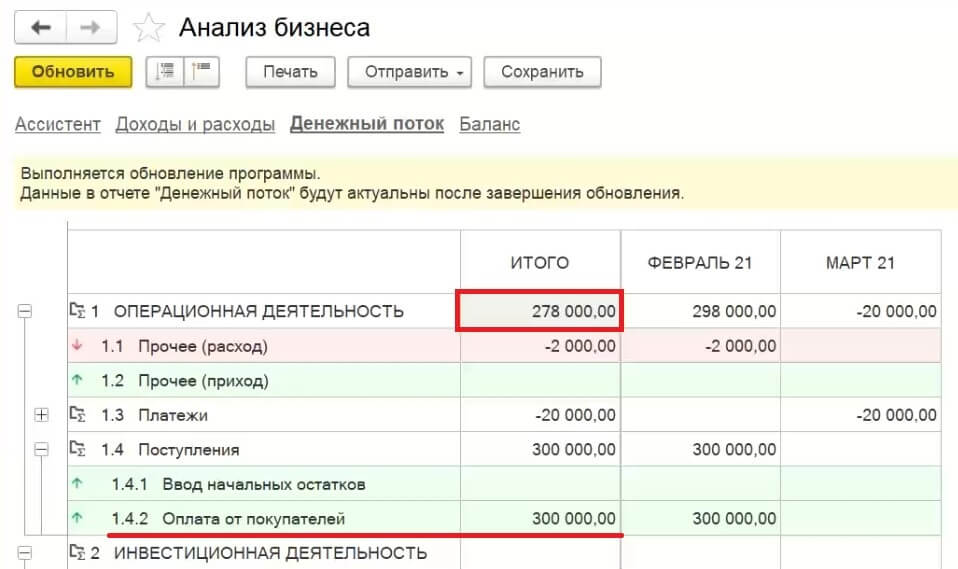Select the Прочее (расход) row label
The image size is (958, 569).
tap(202, 346)
